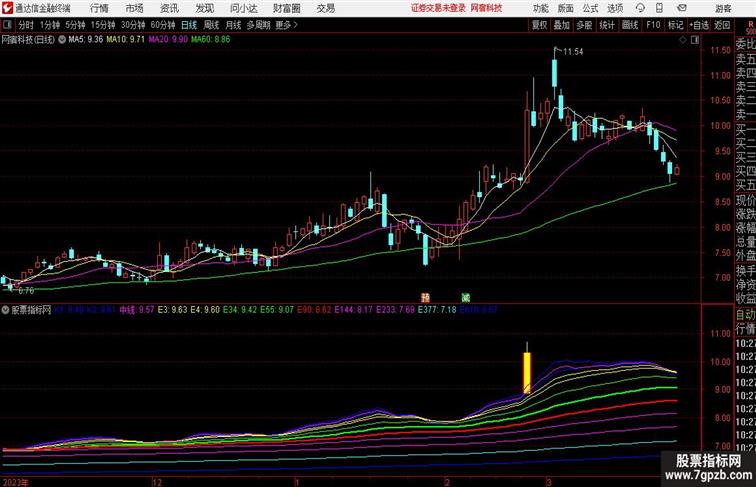This screenshot has width=756, height=487.
Task: Switch to 60分钟 period tab
Action: pyautogui.click(x=163, y=25)
